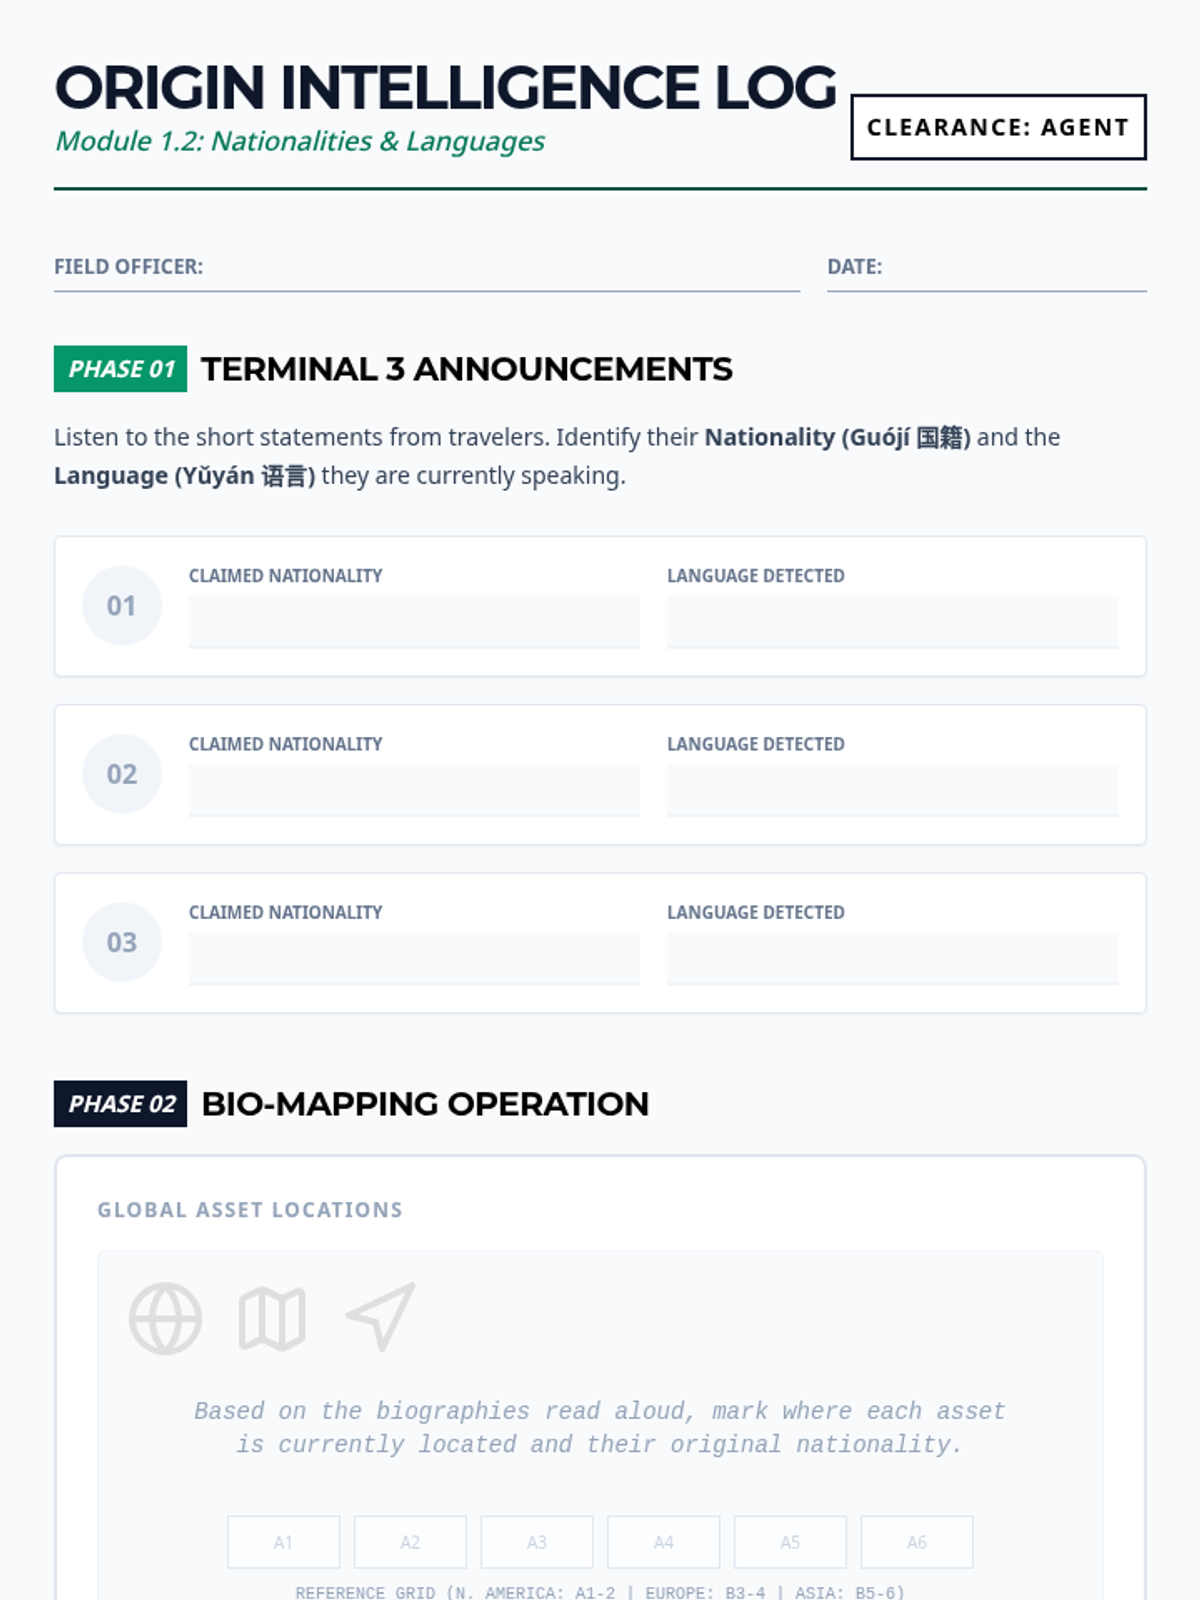Click Language Detected field for entry 02
This screenshot has height=1600, width=1200.
tap(892, 790)
